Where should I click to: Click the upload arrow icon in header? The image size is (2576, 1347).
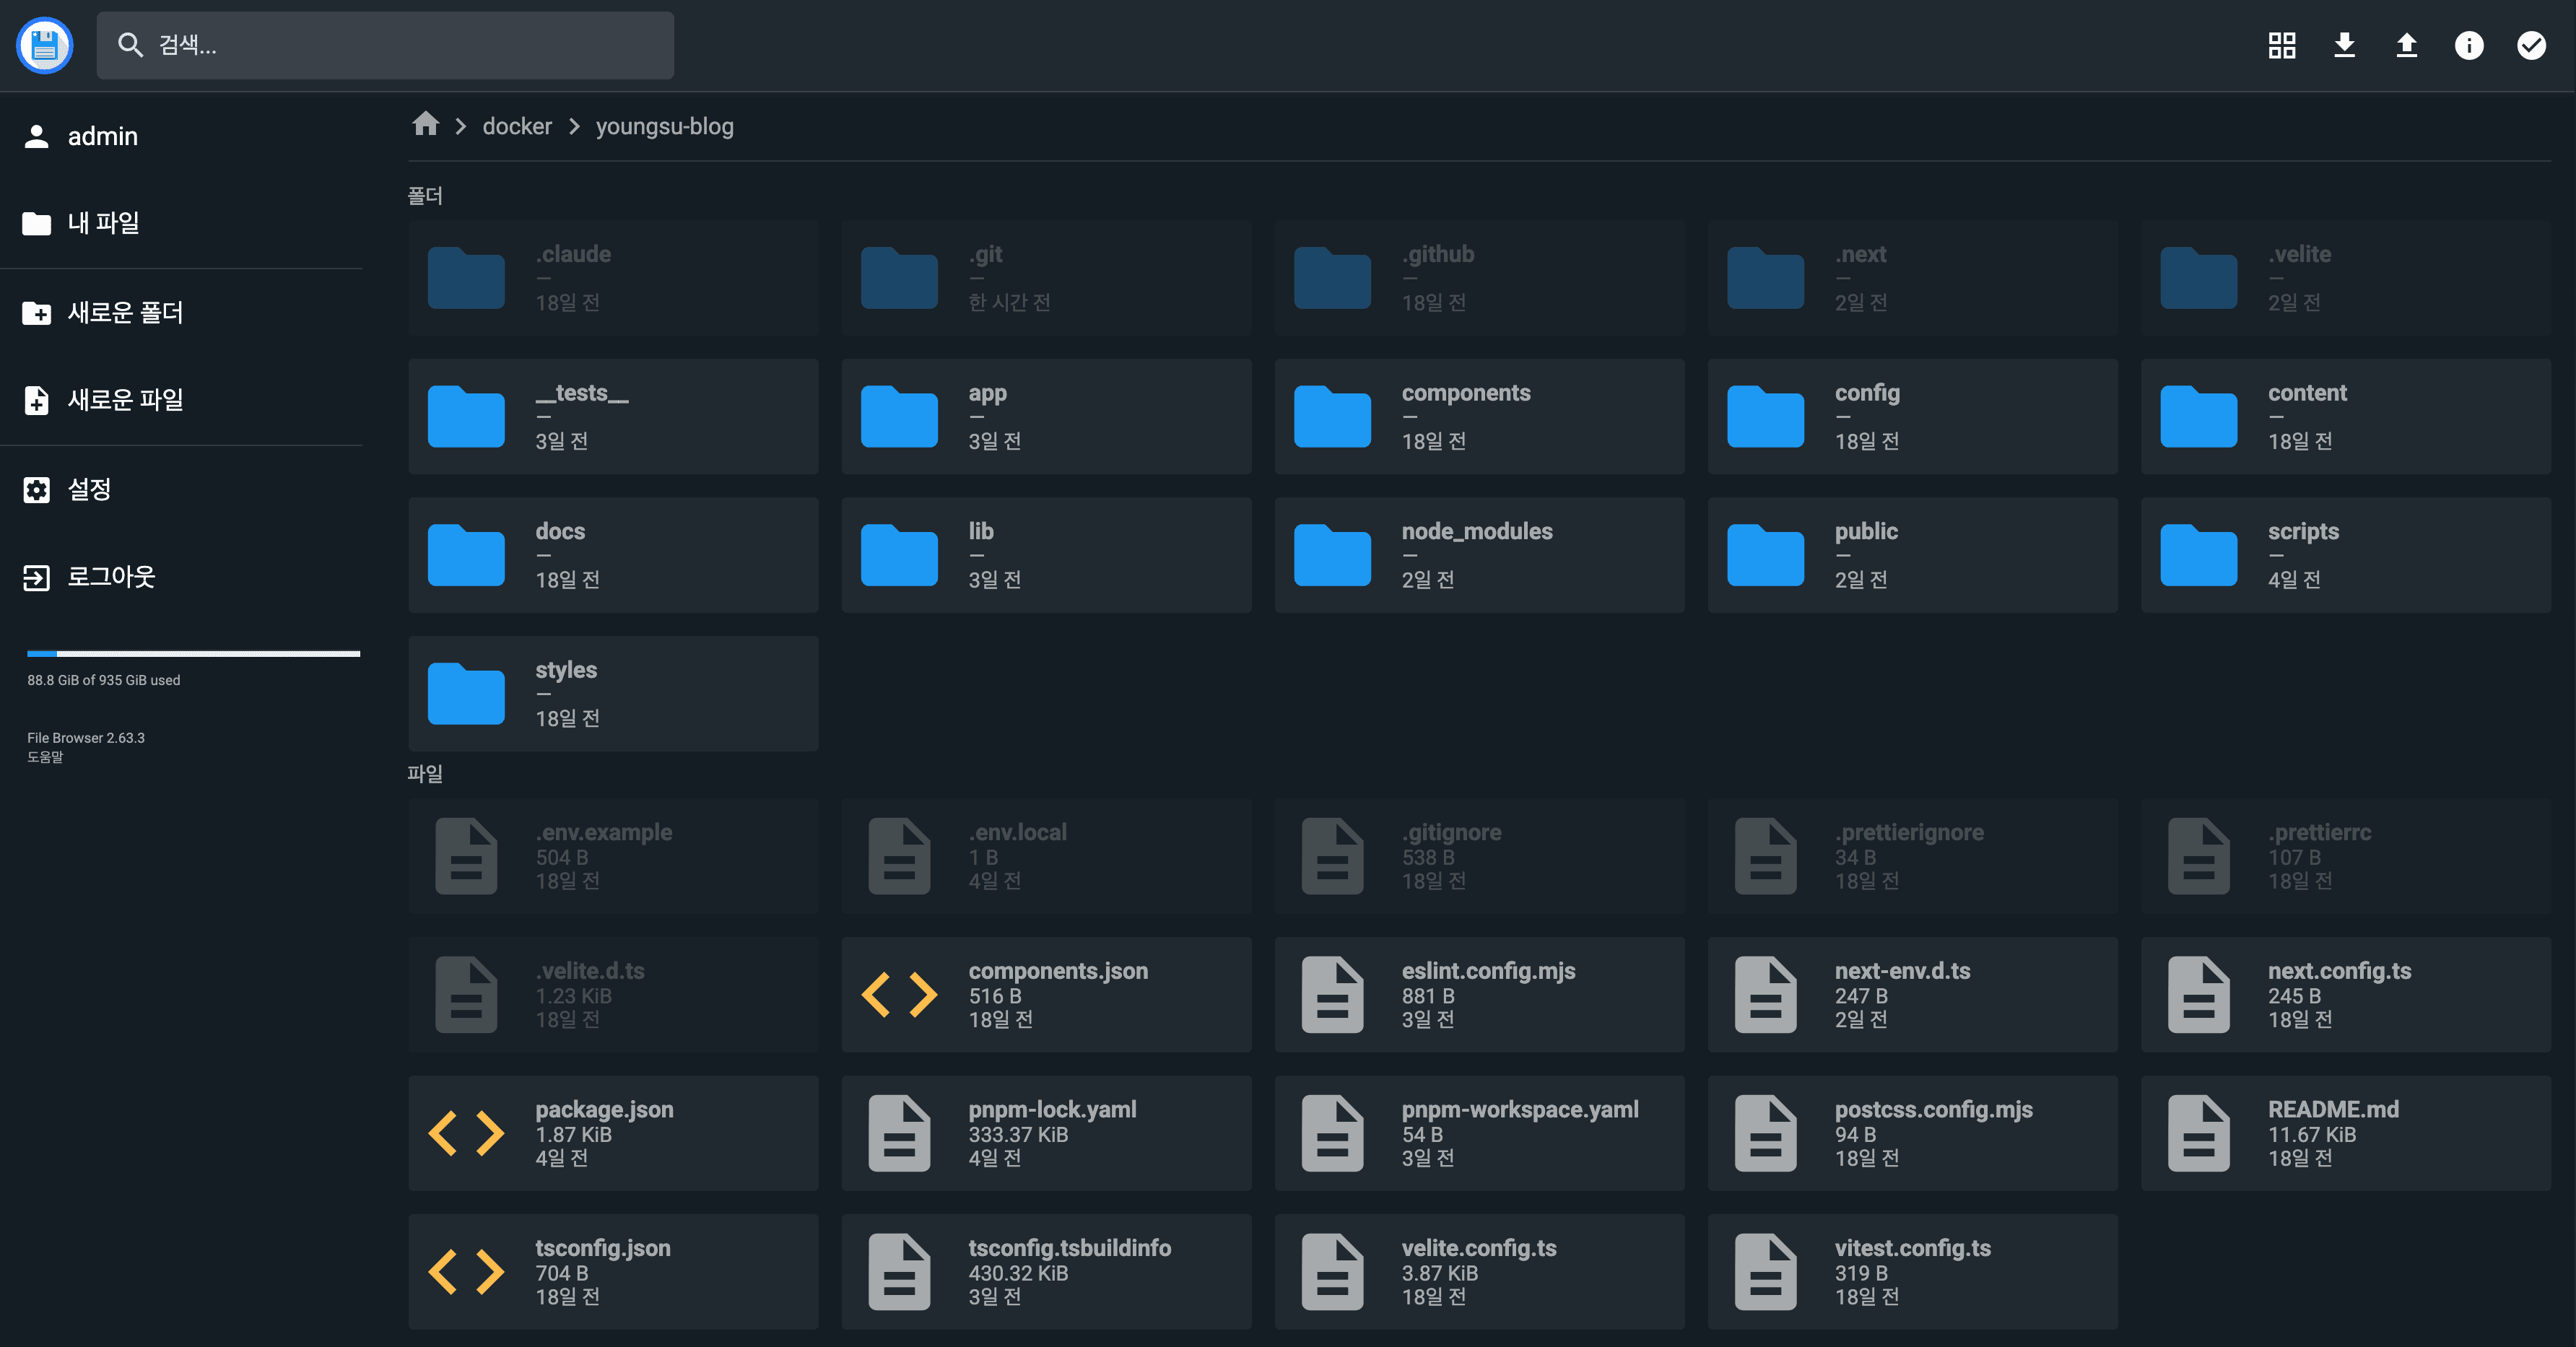(x=2406, y=45)
